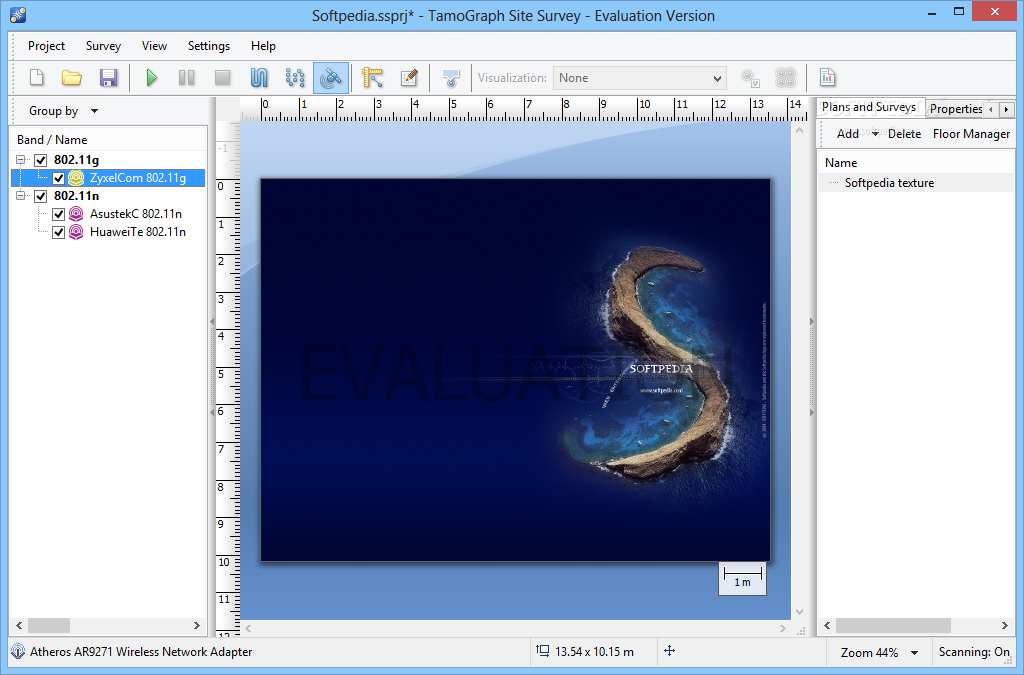Click the Band / Name column header
This screenshot has width=1024, height=675.
[x=108, y=140]
